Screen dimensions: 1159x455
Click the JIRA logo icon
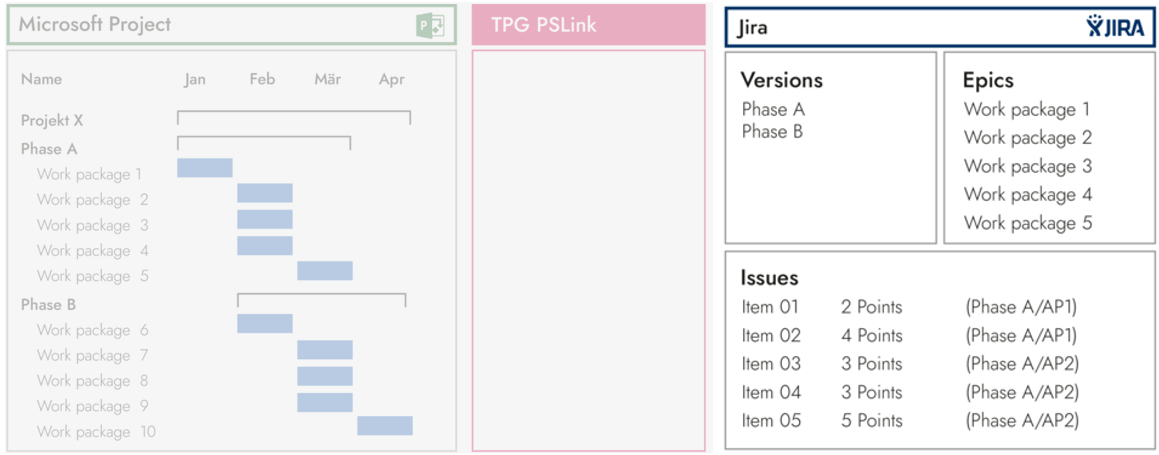(1115, 27)
